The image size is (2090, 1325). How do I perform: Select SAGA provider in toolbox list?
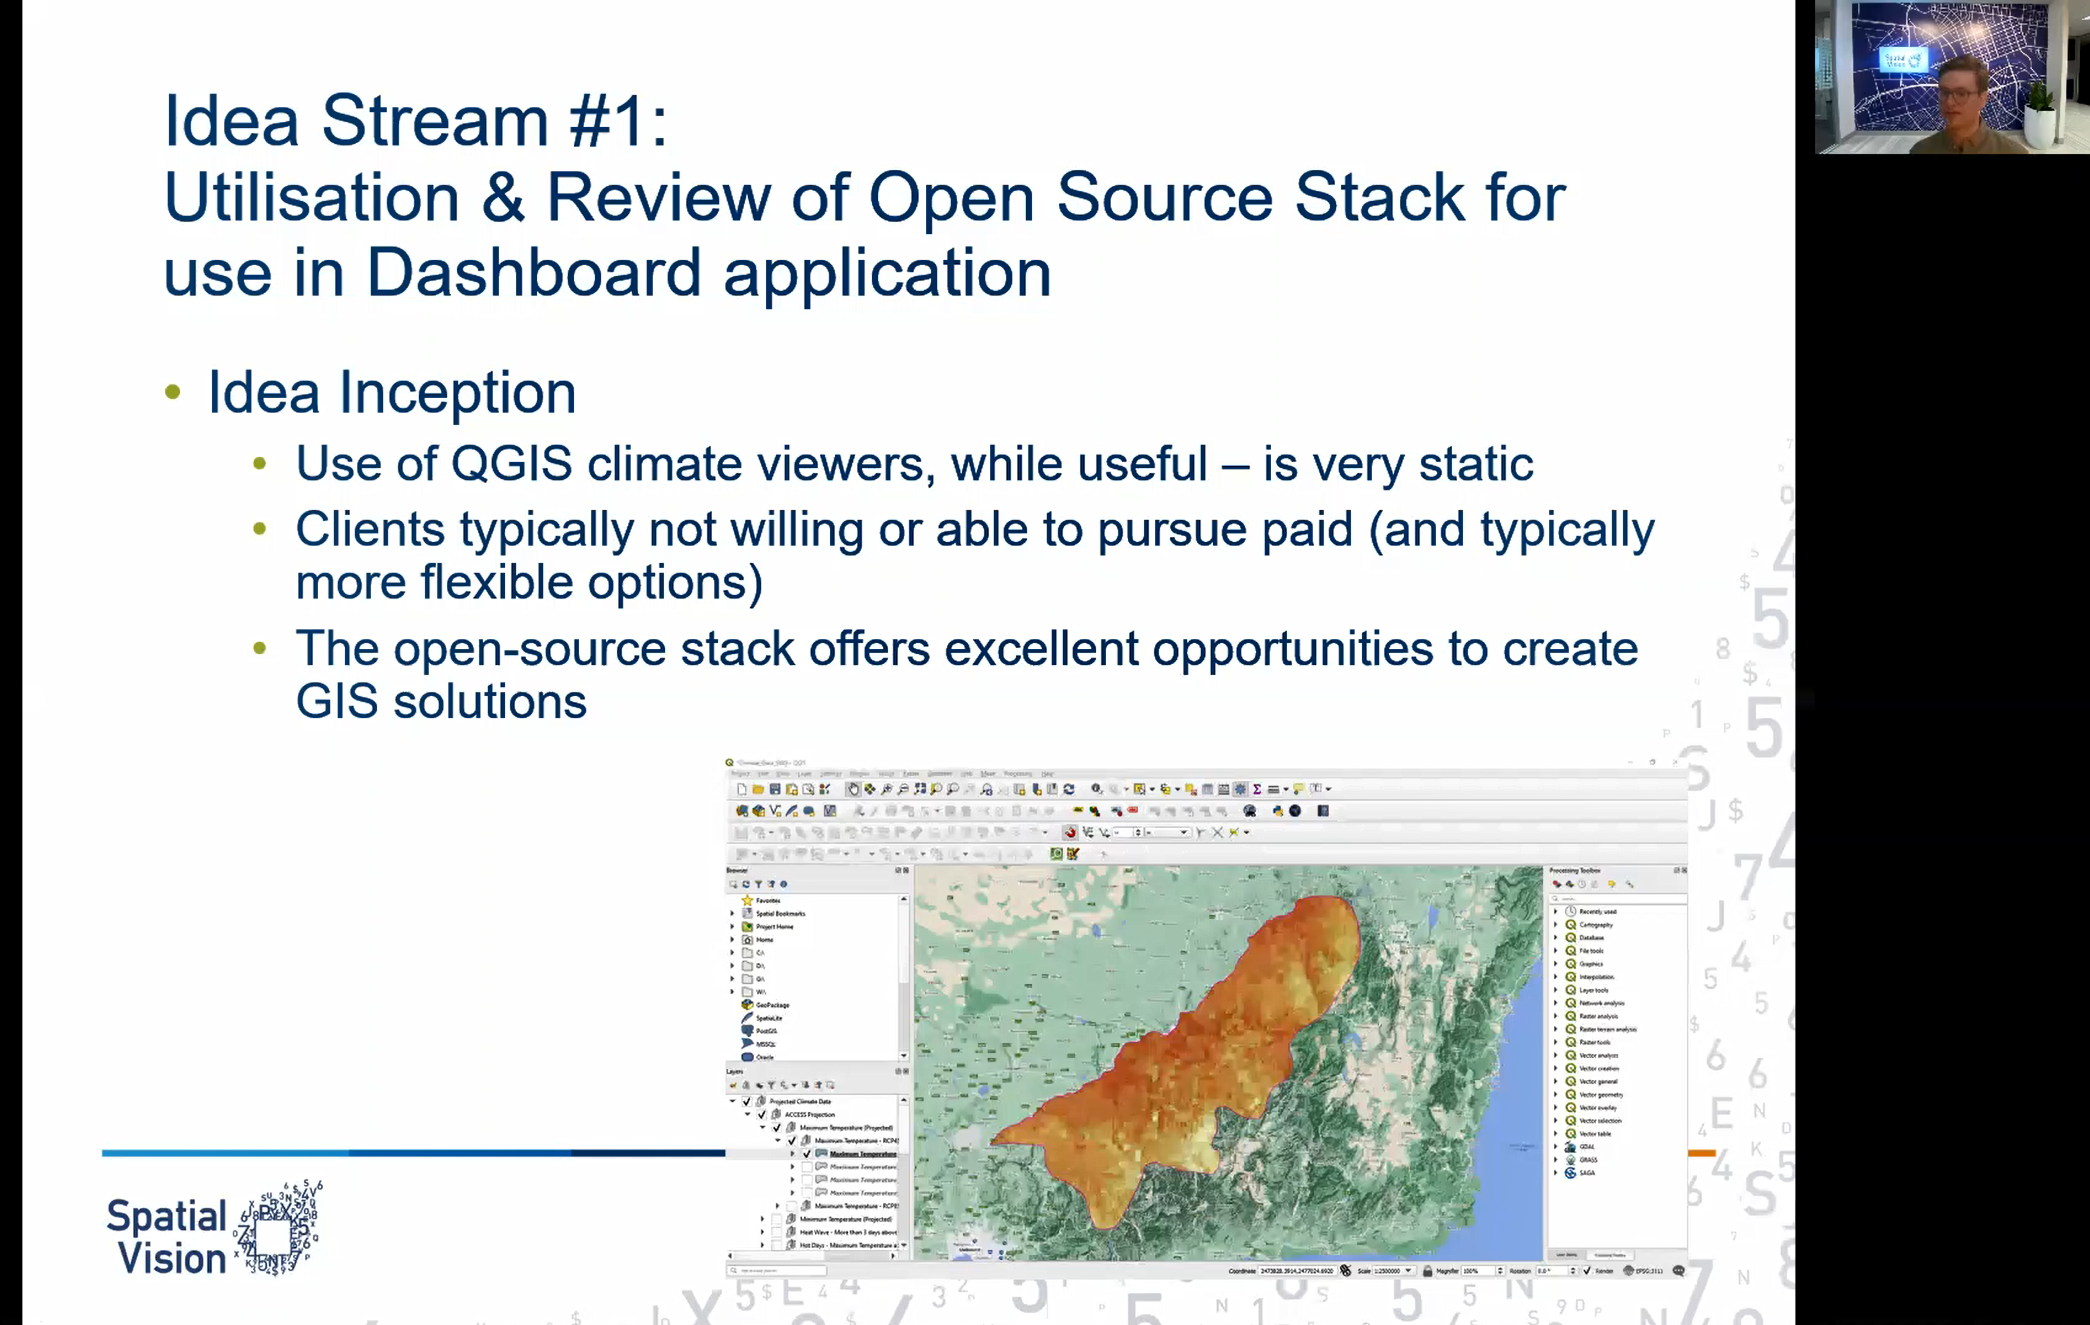coord(1582,1172)
